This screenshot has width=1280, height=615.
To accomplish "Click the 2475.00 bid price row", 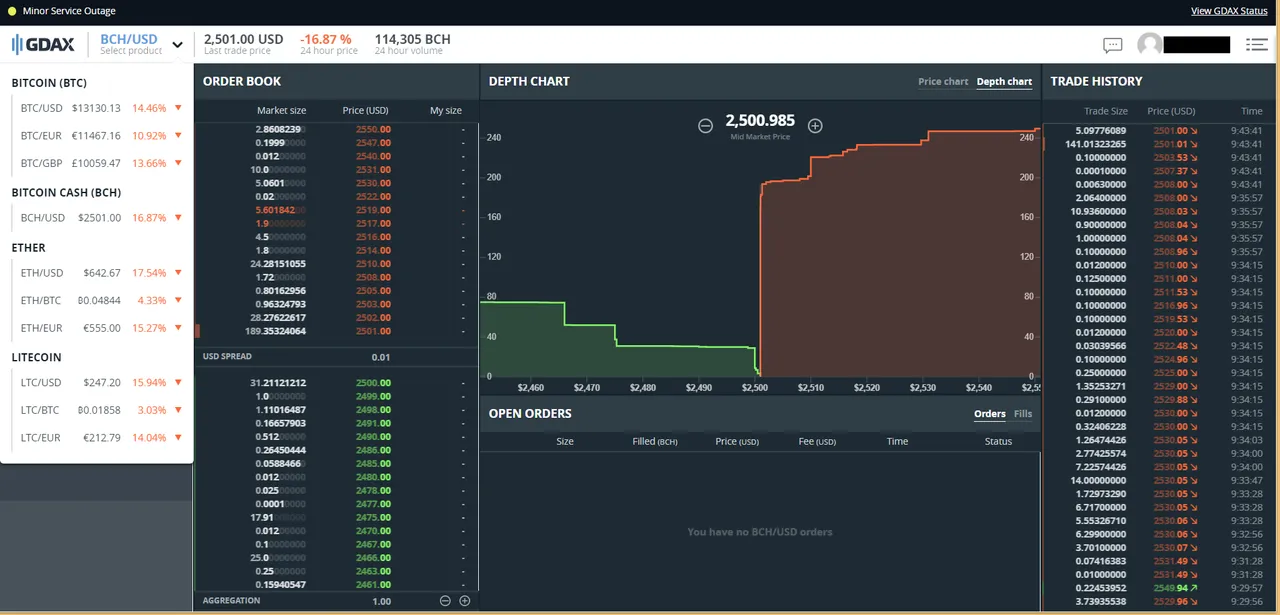I will [336, 517].
